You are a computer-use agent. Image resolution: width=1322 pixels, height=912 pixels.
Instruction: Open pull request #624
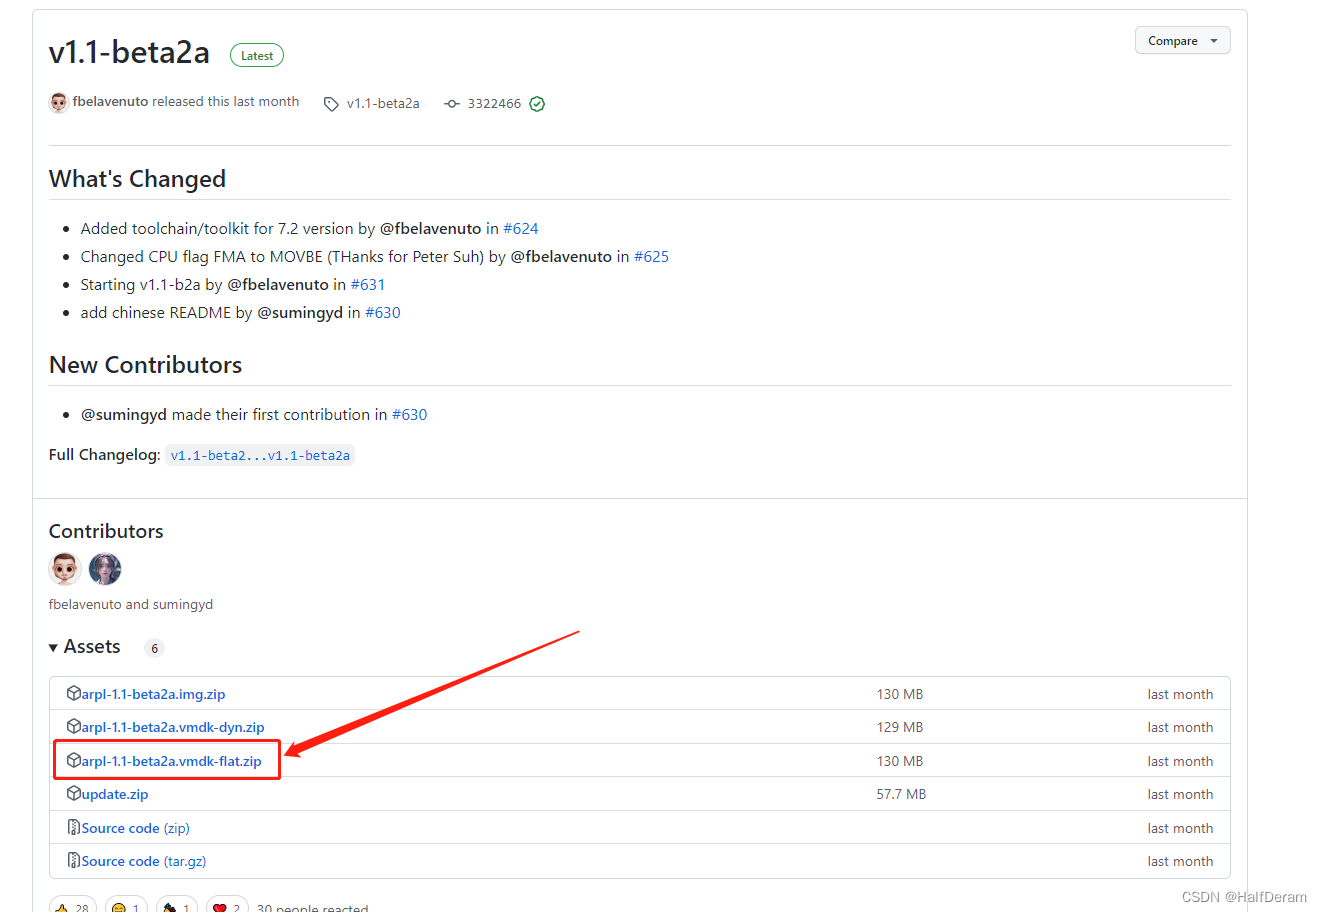point(521,229)
